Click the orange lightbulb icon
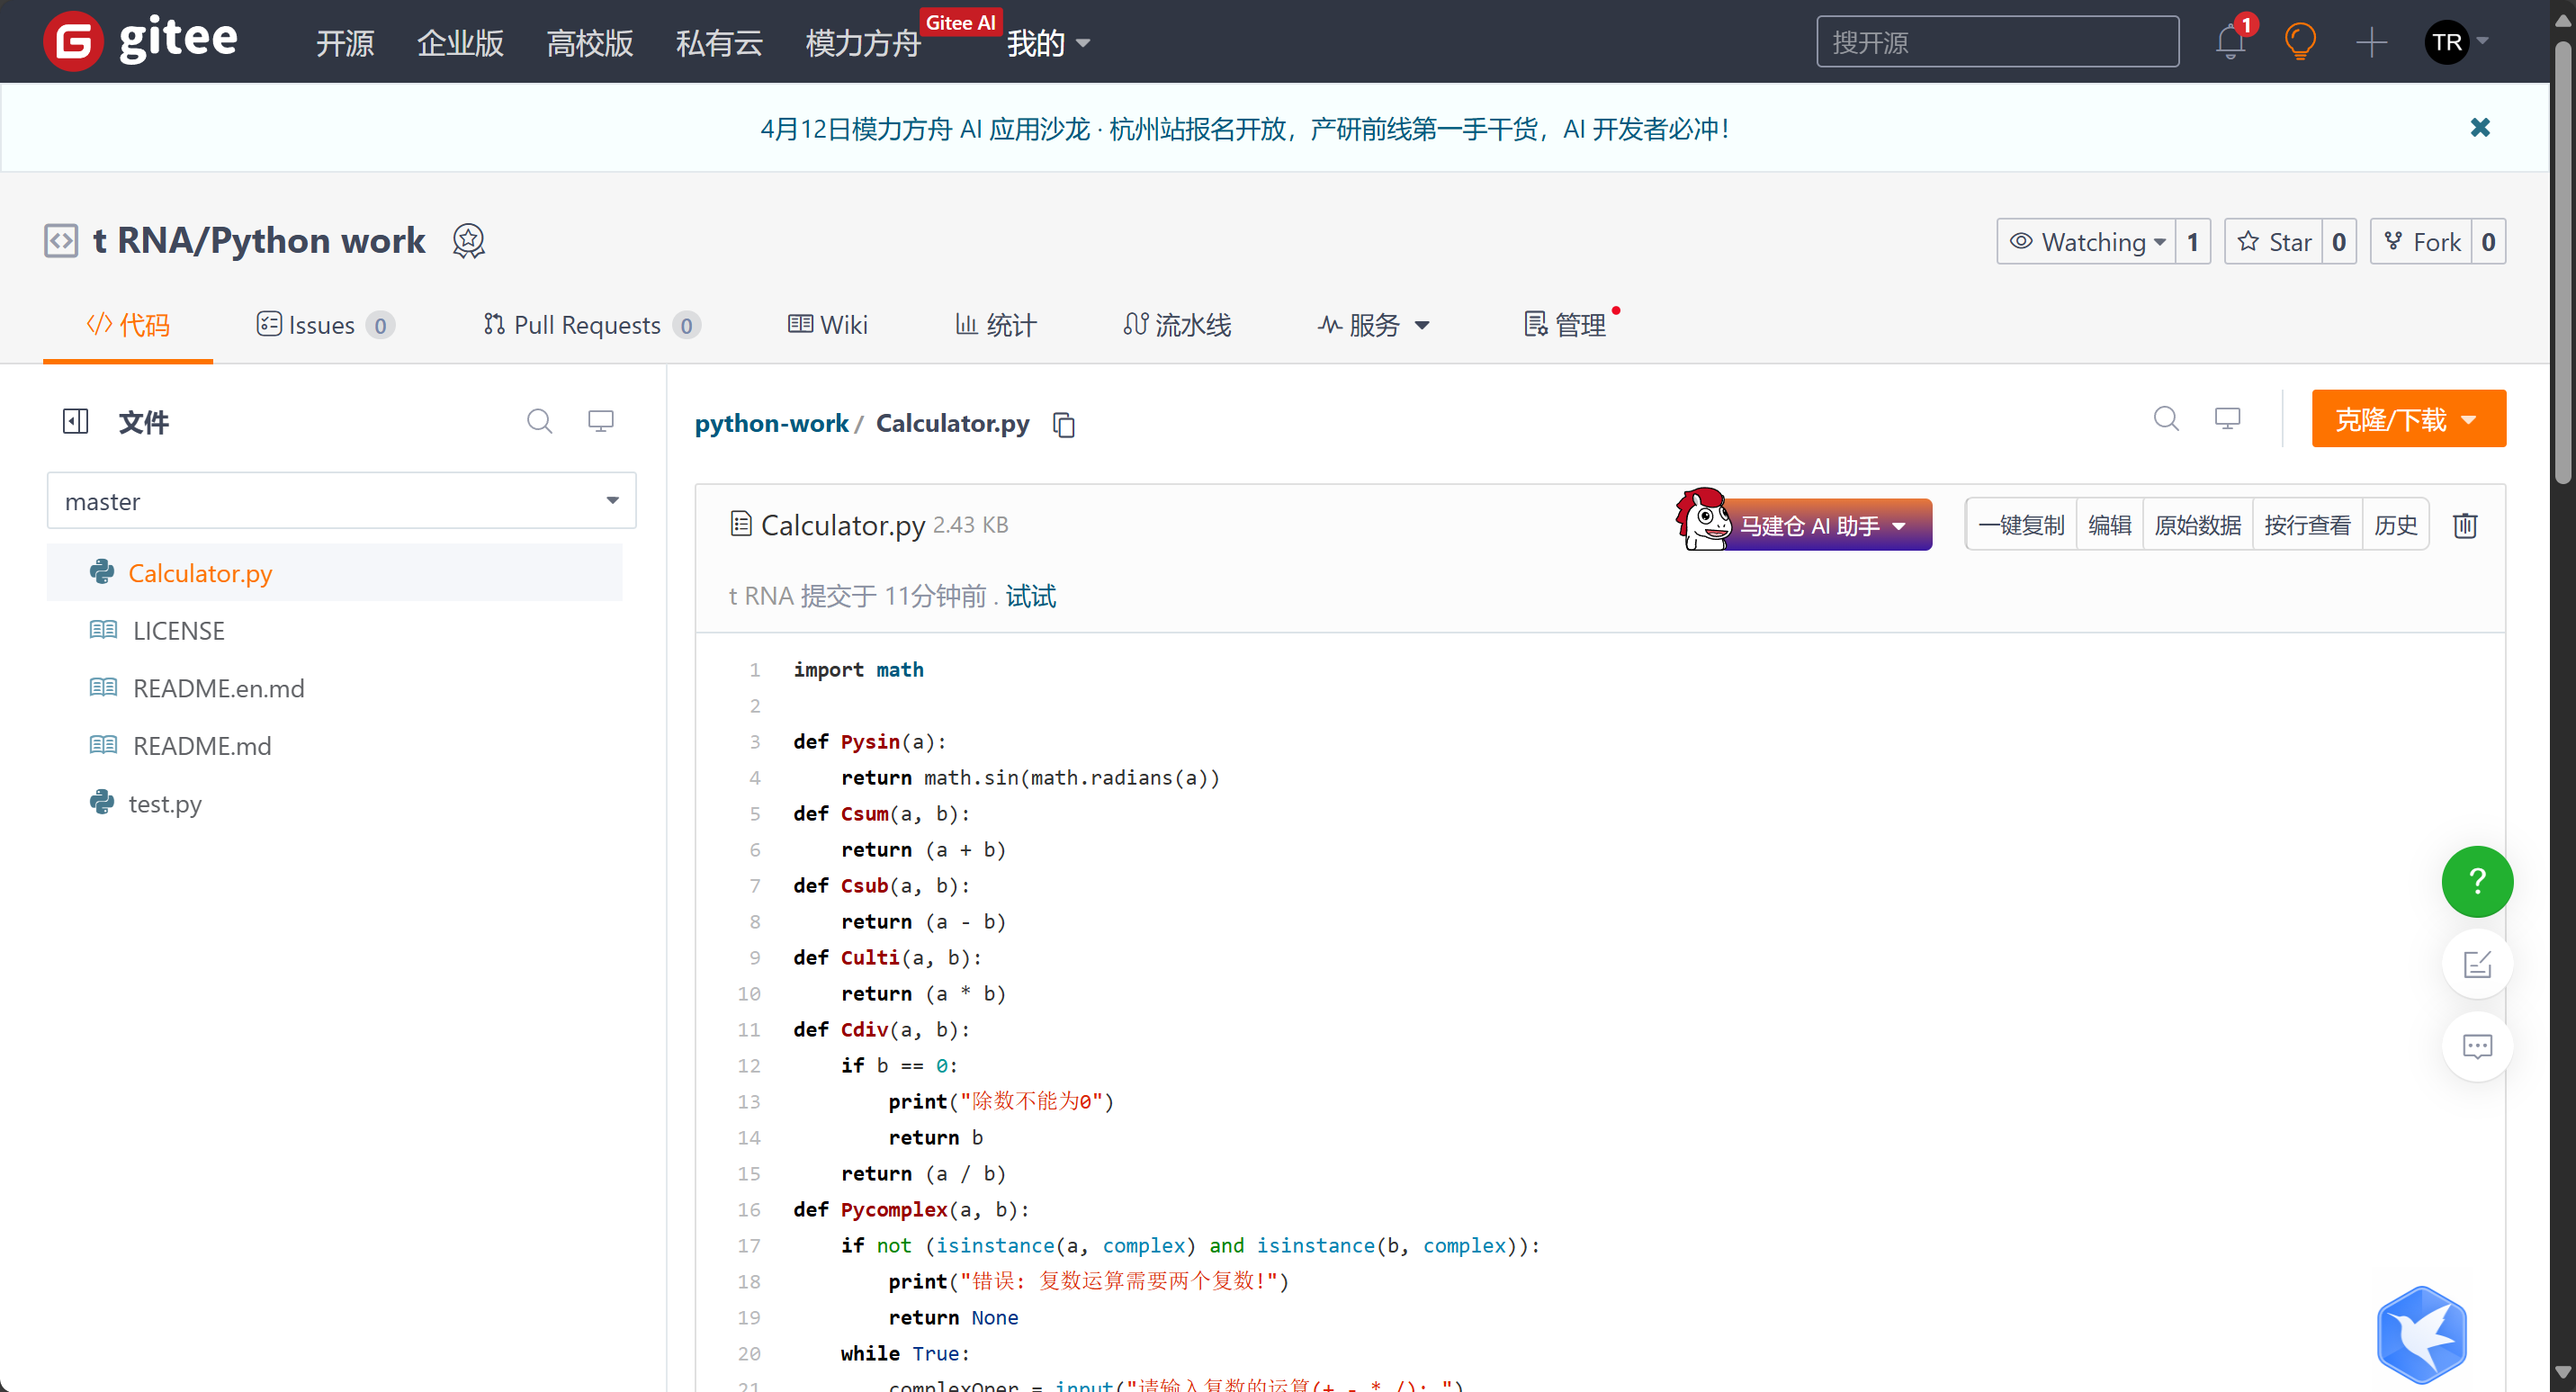 [x=2300, y=42]
